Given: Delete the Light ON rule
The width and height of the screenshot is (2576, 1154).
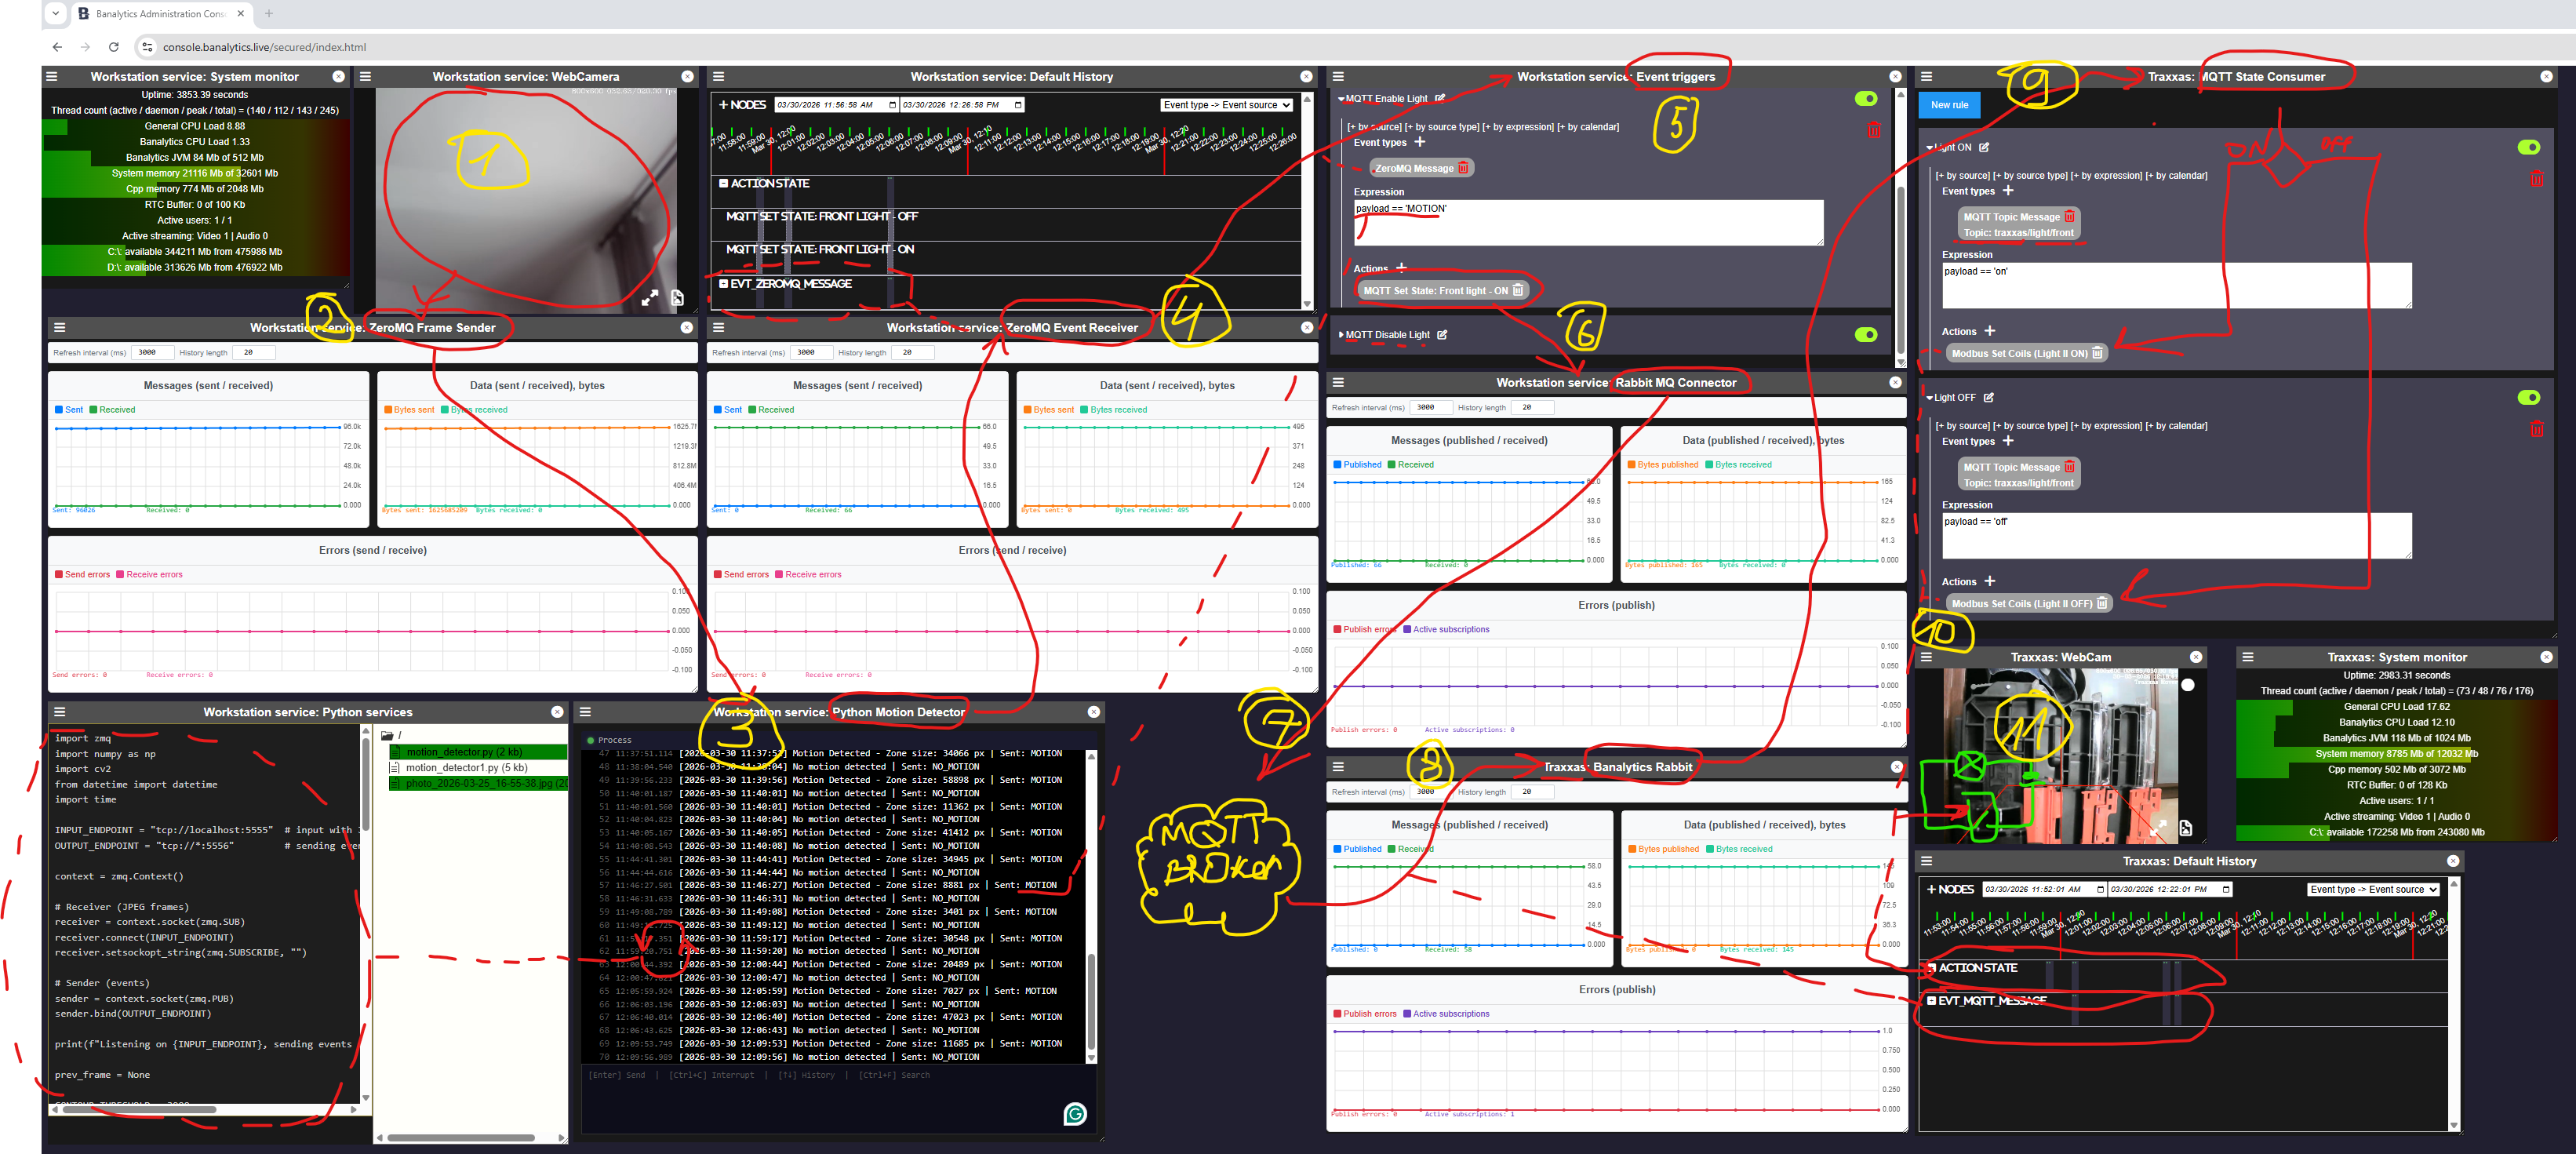Looking at the screenshot, I should tap(2537, 179).
